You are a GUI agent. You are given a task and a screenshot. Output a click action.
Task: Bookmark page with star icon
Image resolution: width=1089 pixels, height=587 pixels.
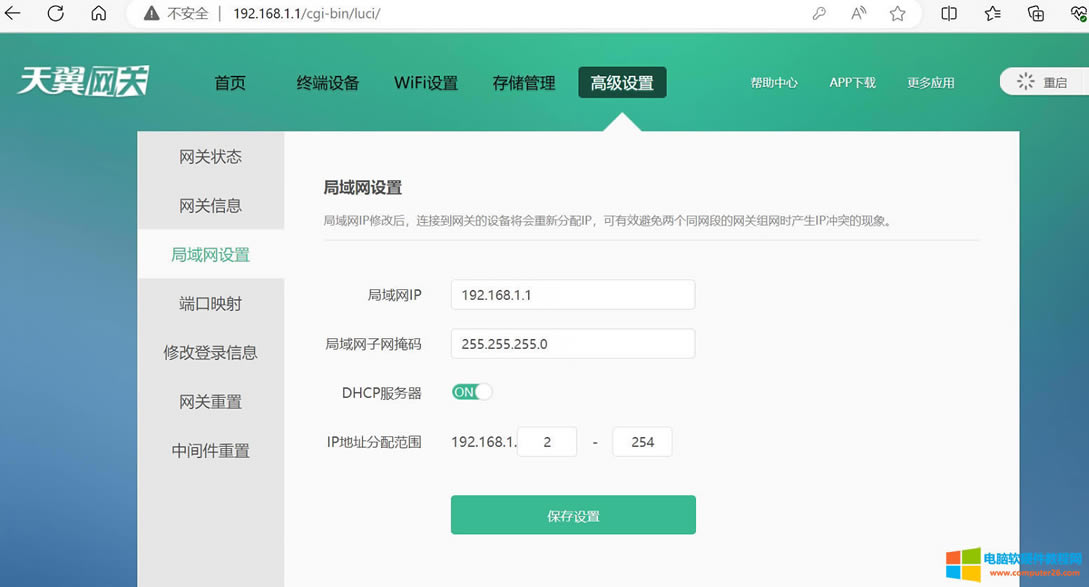click(897, 14)
